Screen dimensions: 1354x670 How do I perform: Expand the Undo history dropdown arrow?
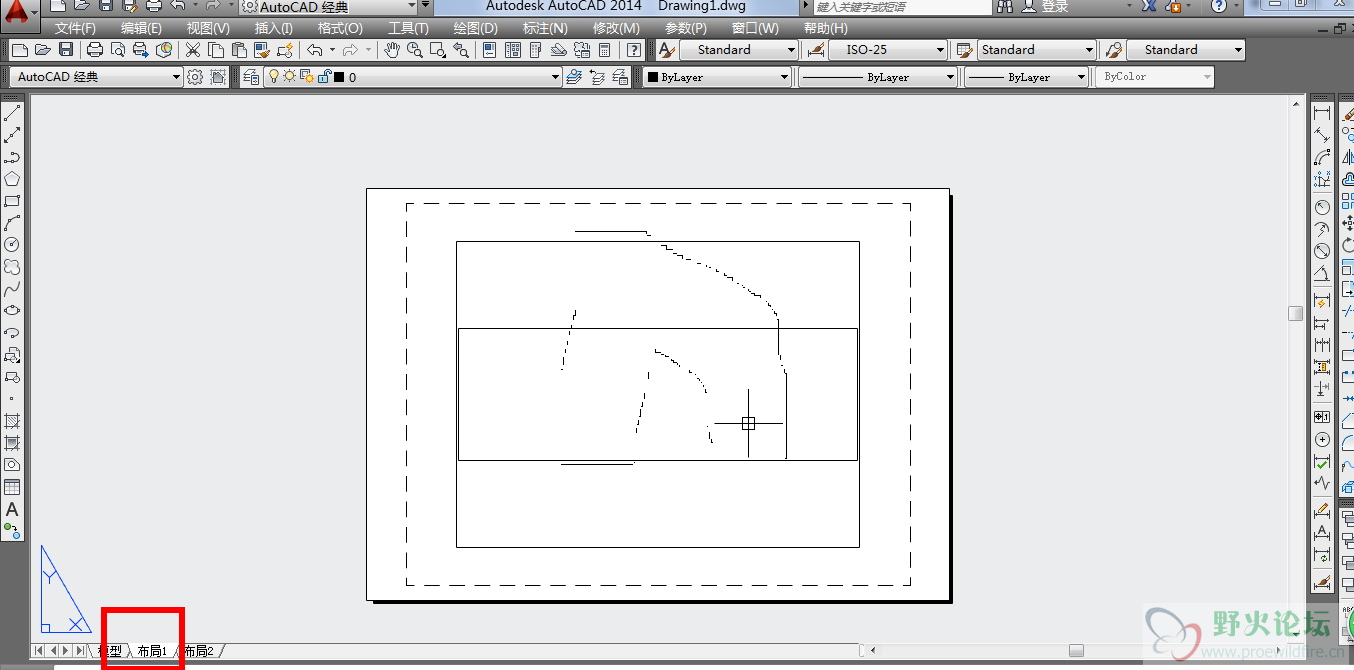pos(333,50)
